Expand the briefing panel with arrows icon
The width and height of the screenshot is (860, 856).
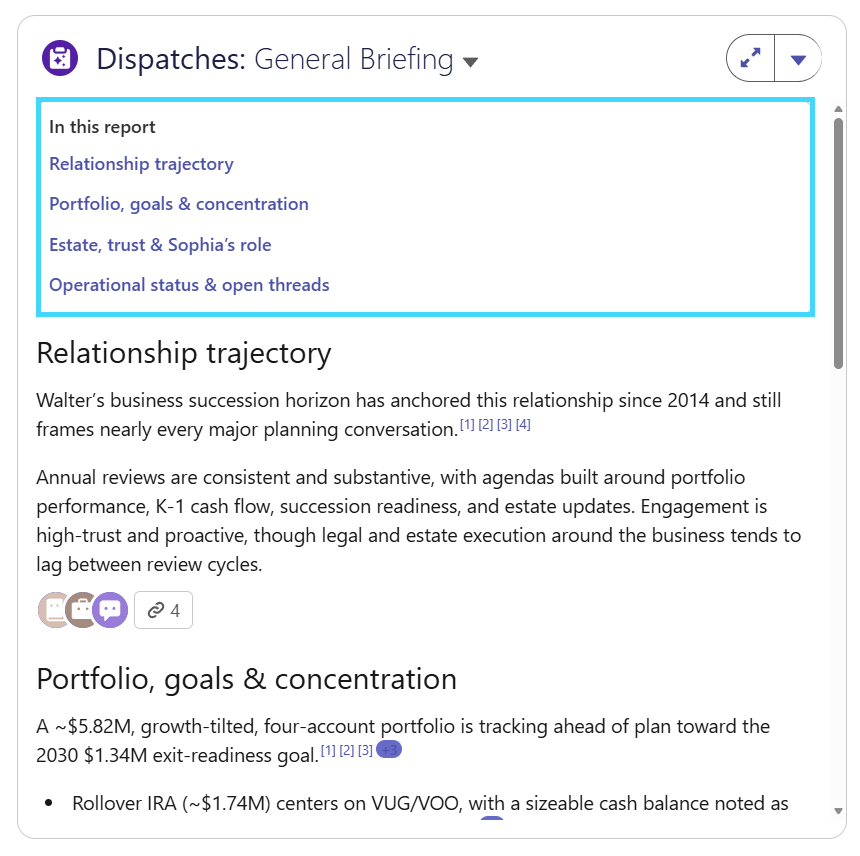[x=750, y=58]
